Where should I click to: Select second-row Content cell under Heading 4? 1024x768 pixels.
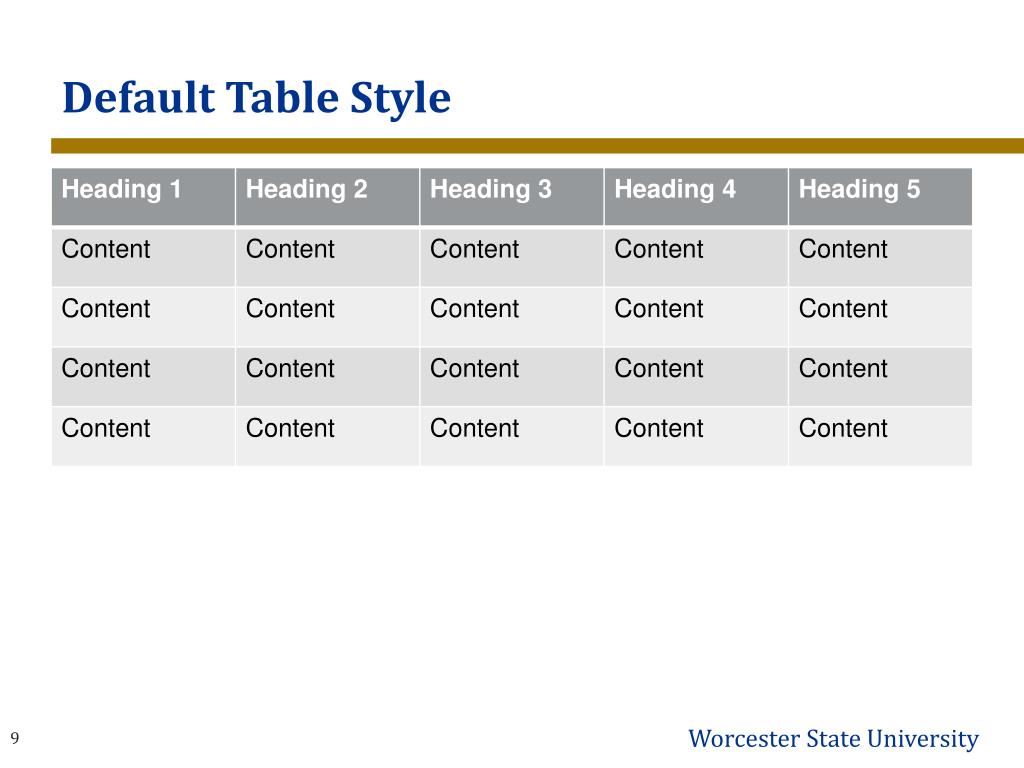(696, 317)
